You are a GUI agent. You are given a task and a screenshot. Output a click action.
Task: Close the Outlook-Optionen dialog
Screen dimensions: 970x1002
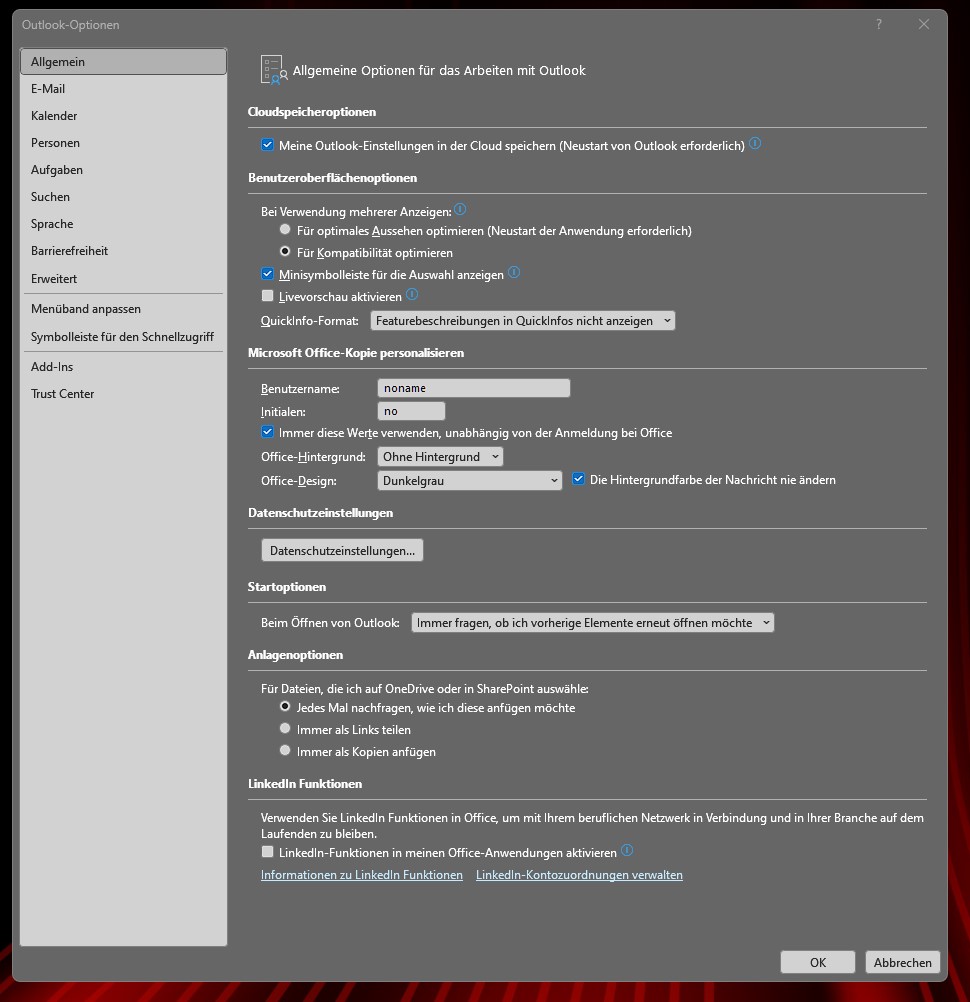tap(923, 24)
